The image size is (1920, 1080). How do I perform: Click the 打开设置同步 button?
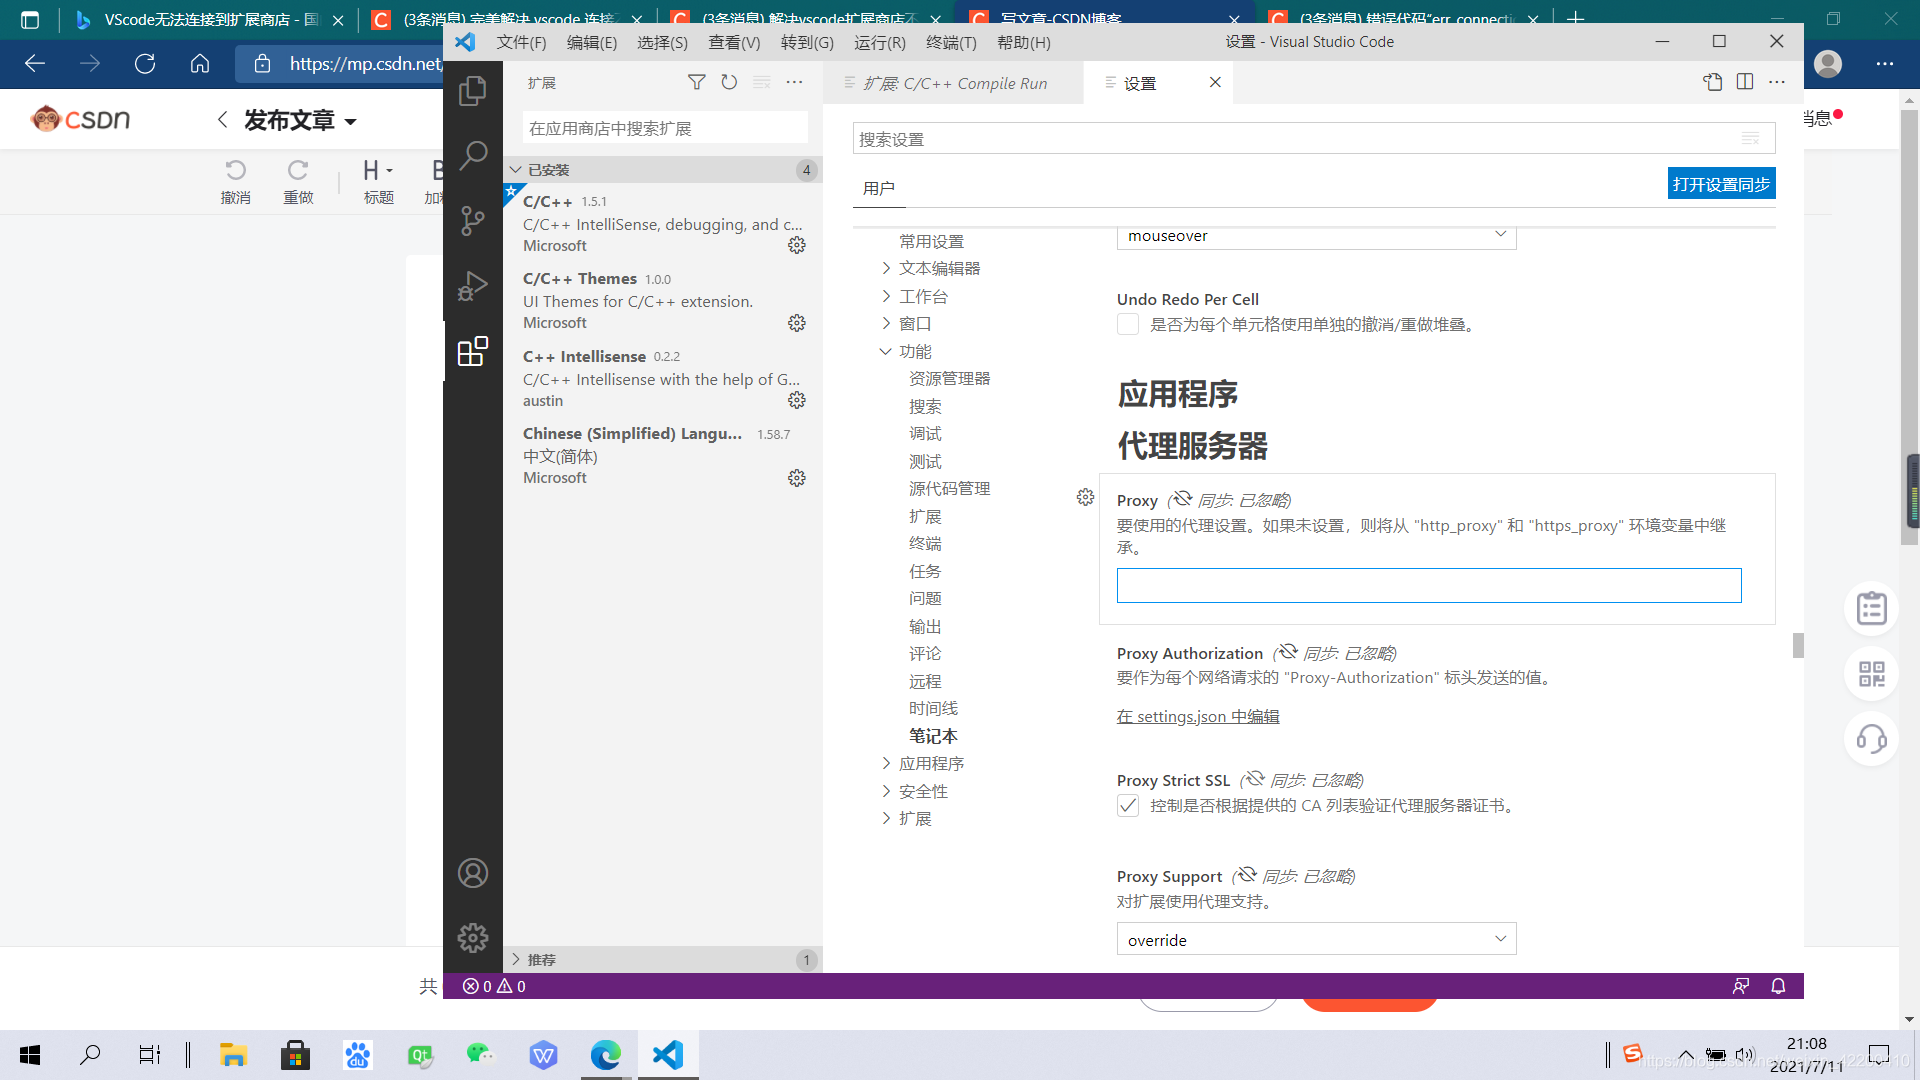[x=1721, y=184]
